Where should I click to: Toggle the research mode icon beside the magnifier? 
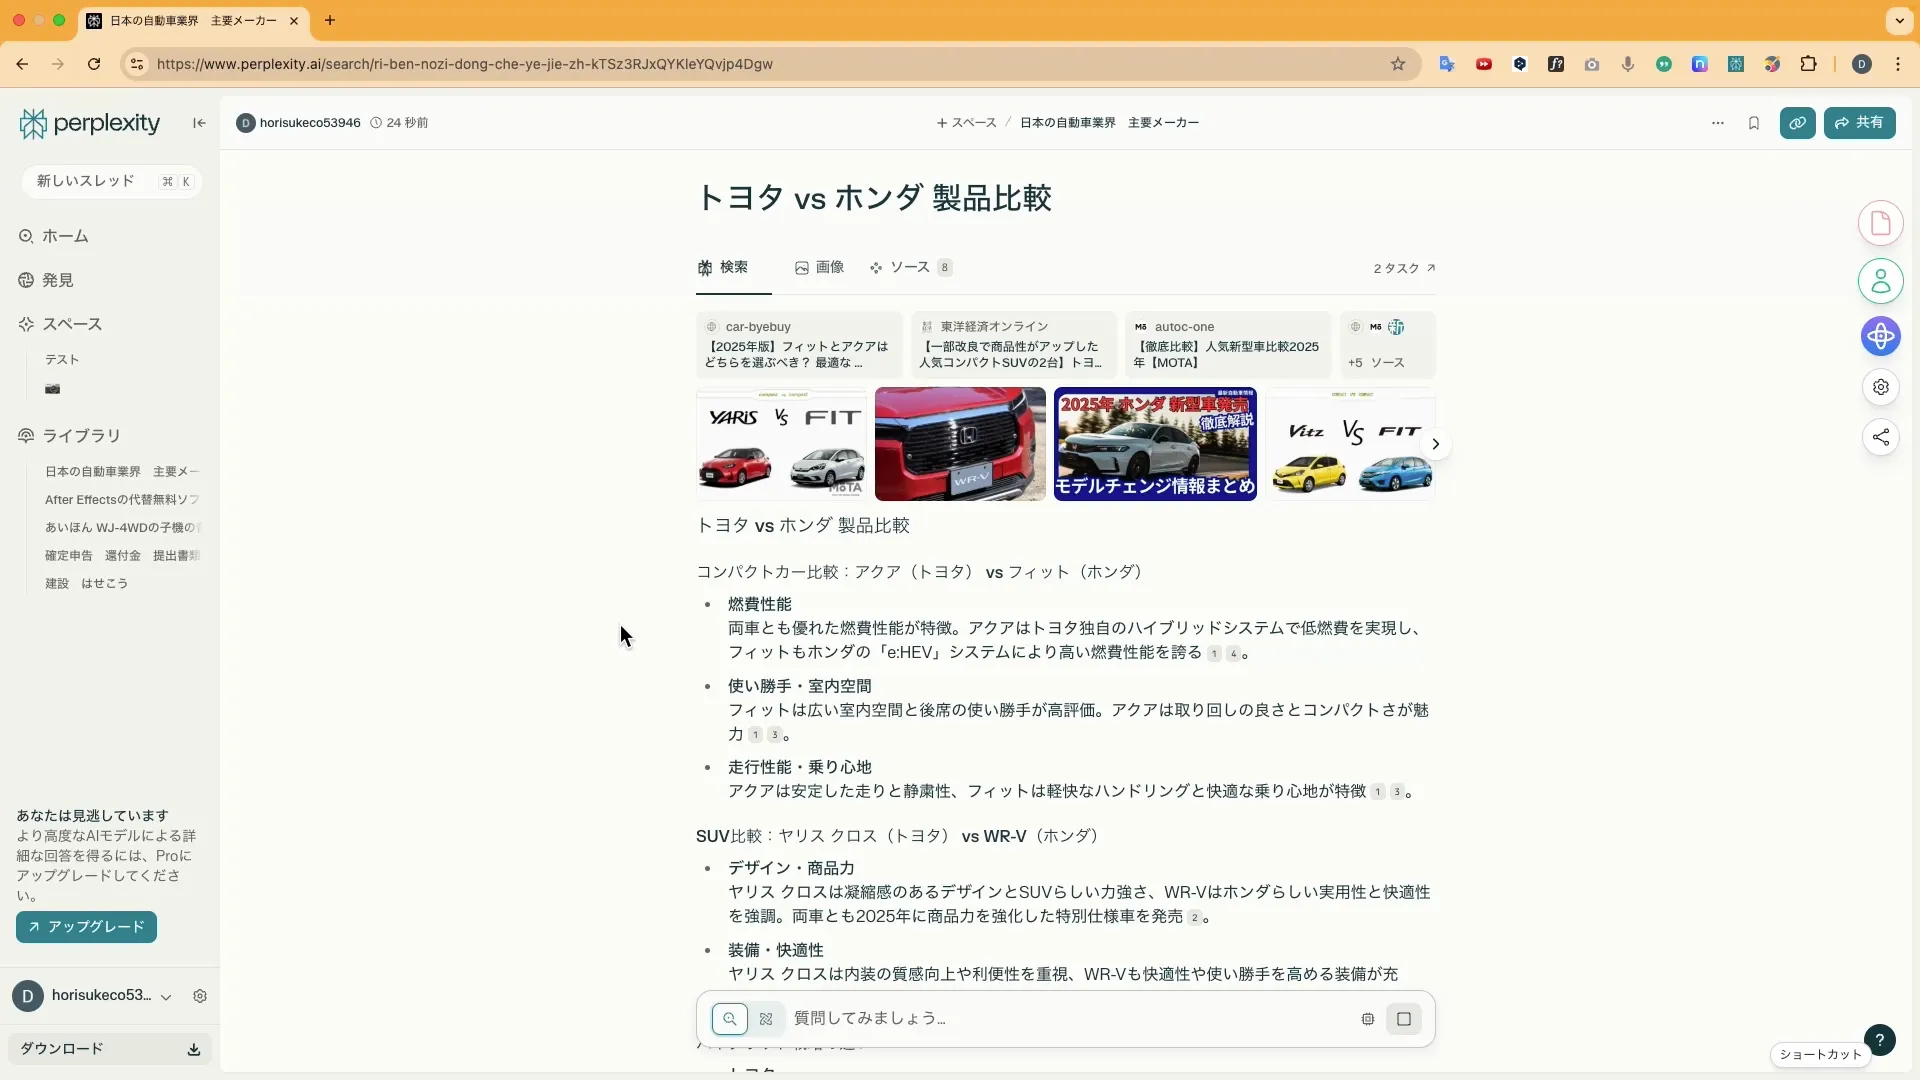(766, 1019)
